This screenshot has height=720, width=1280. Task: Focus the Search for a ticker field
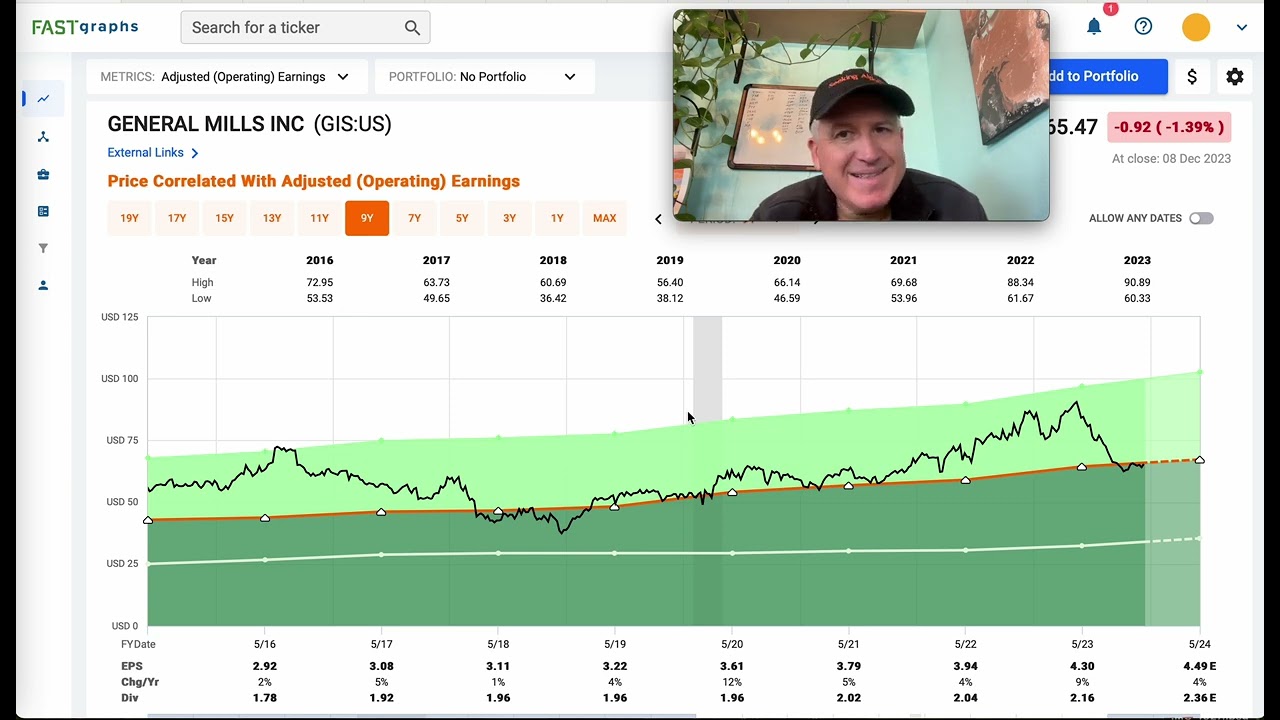[305, 28]
